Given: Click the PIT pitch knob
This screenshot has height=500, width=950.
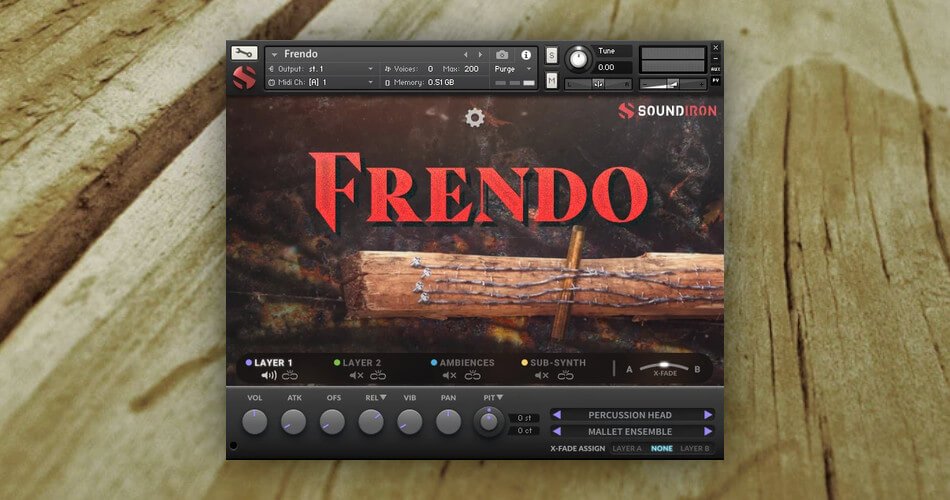Looking at the screenshot, I should coord(489,421).
